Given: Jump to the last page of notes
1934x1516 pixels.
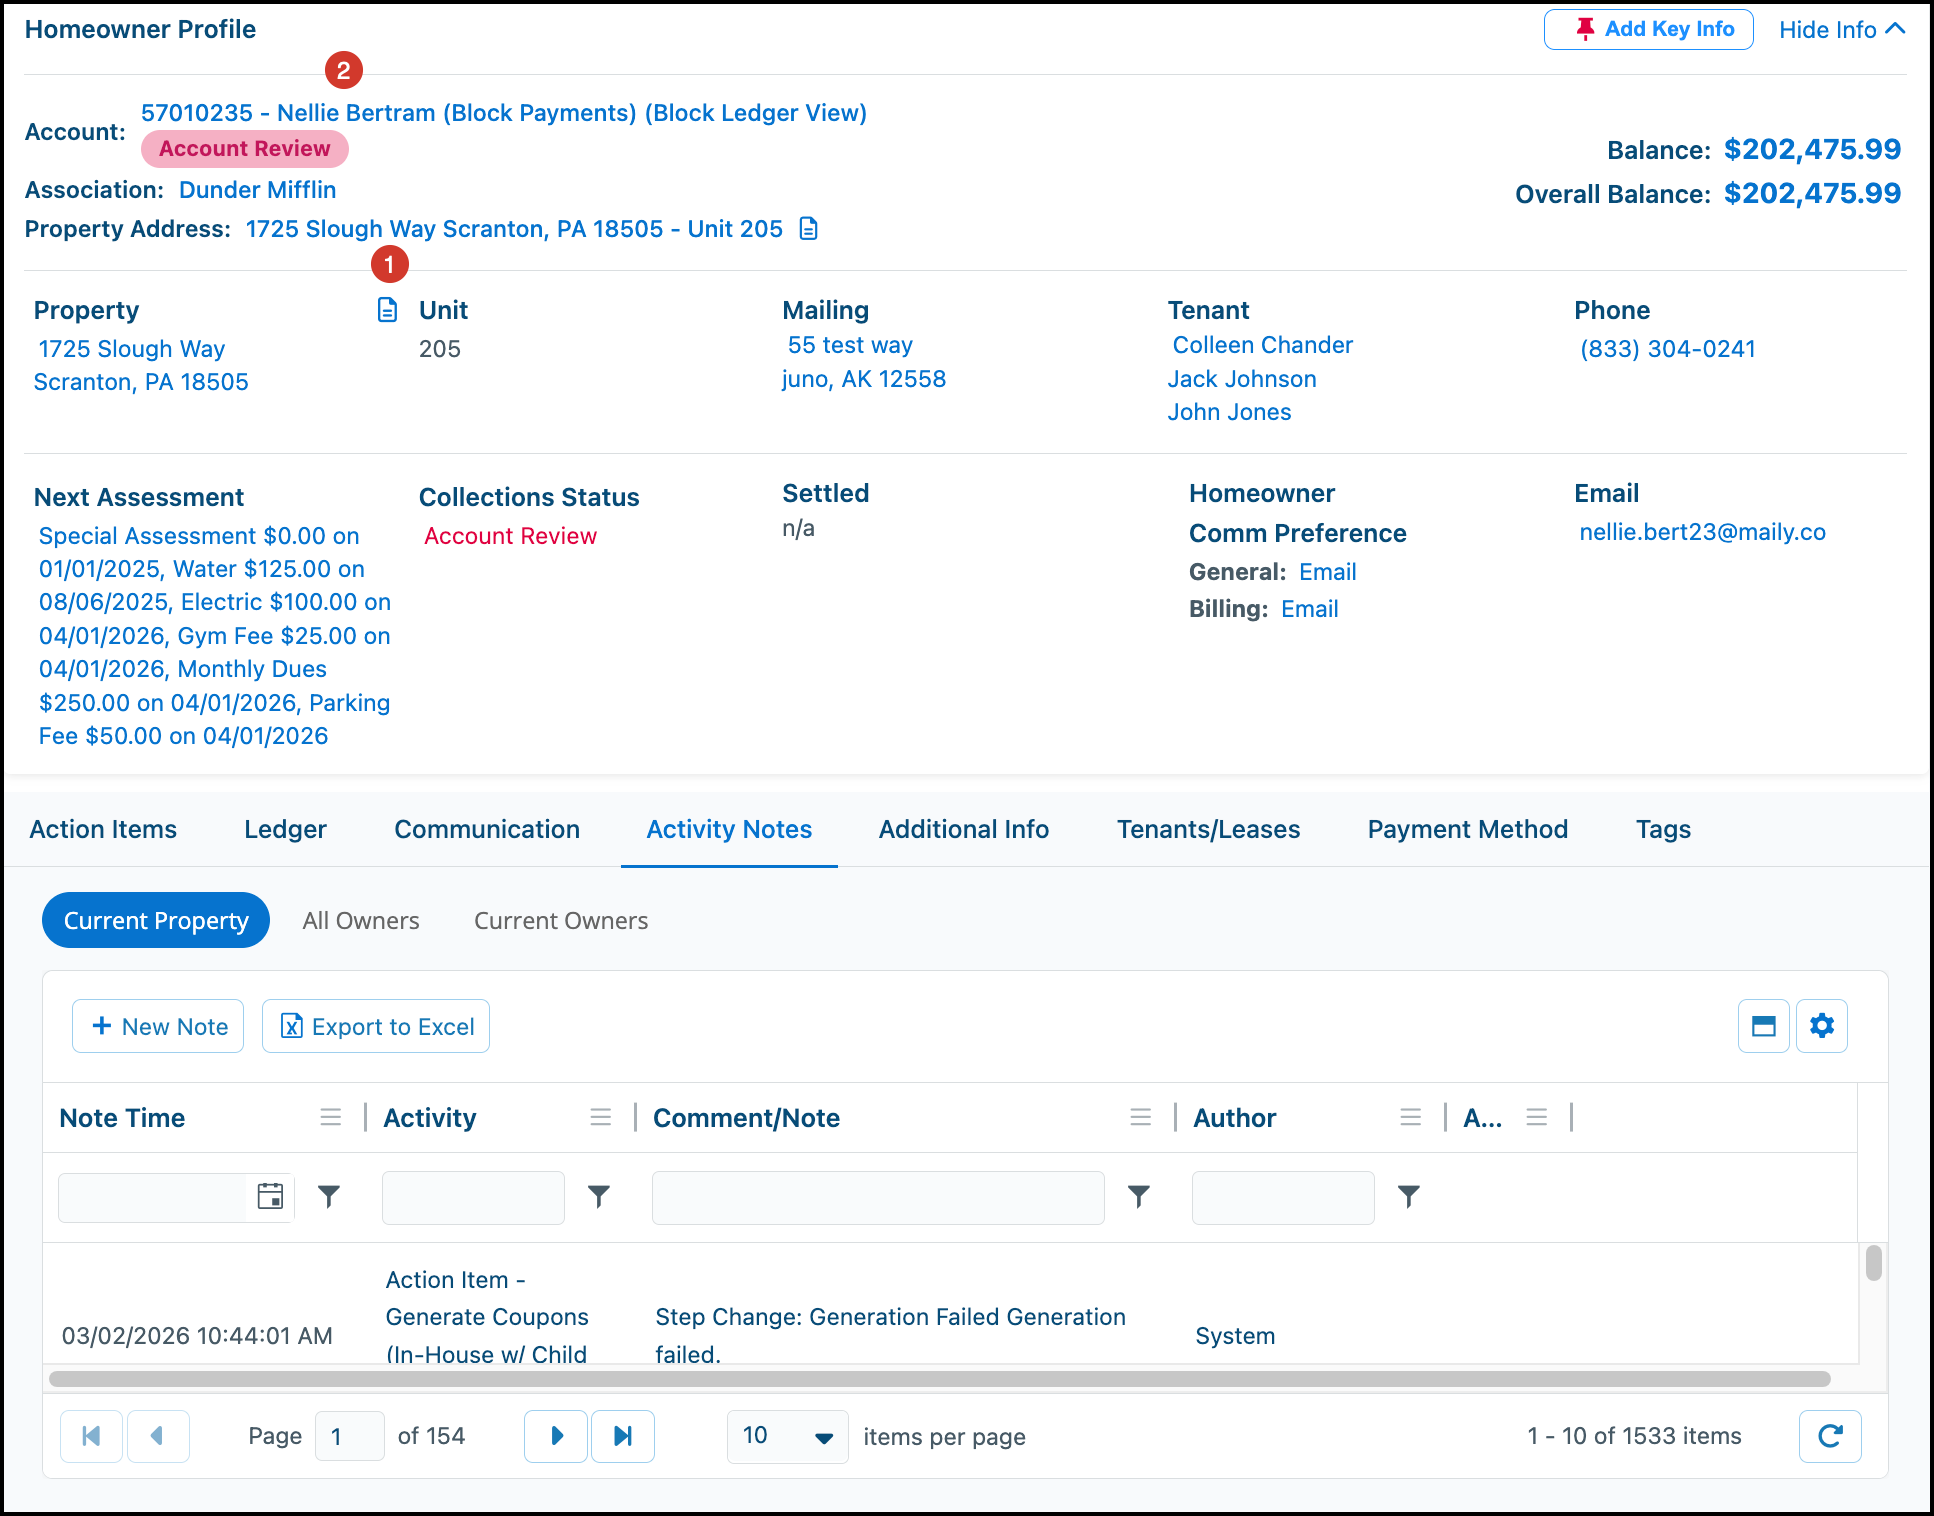Looking at the screenshot, I should [x=623, y=1436].
